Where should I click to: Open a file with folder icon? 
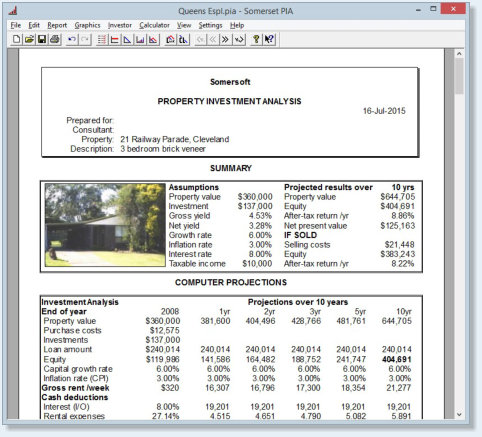click(29, 39)
